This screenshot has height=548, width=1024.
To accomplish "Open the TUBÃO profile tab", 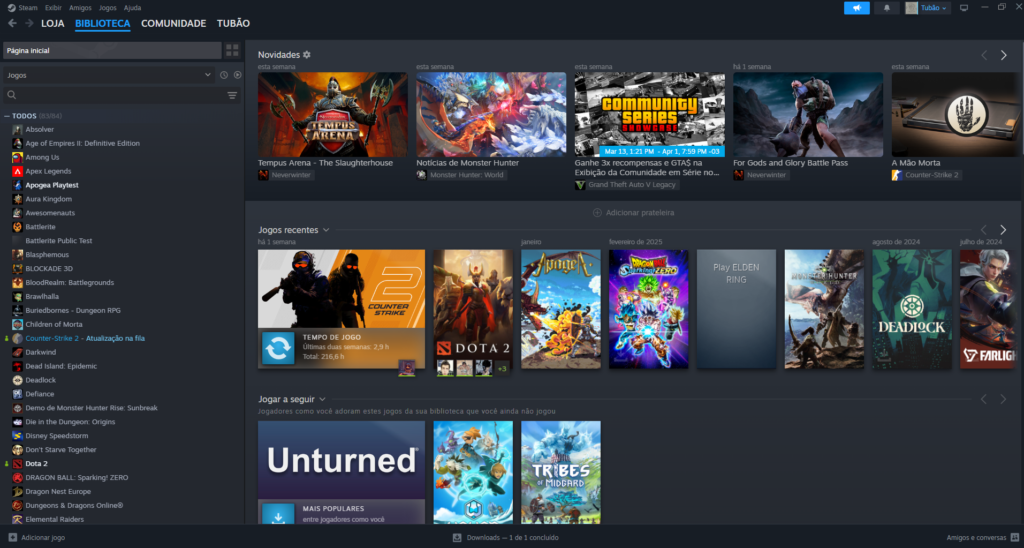I will 233,24.
